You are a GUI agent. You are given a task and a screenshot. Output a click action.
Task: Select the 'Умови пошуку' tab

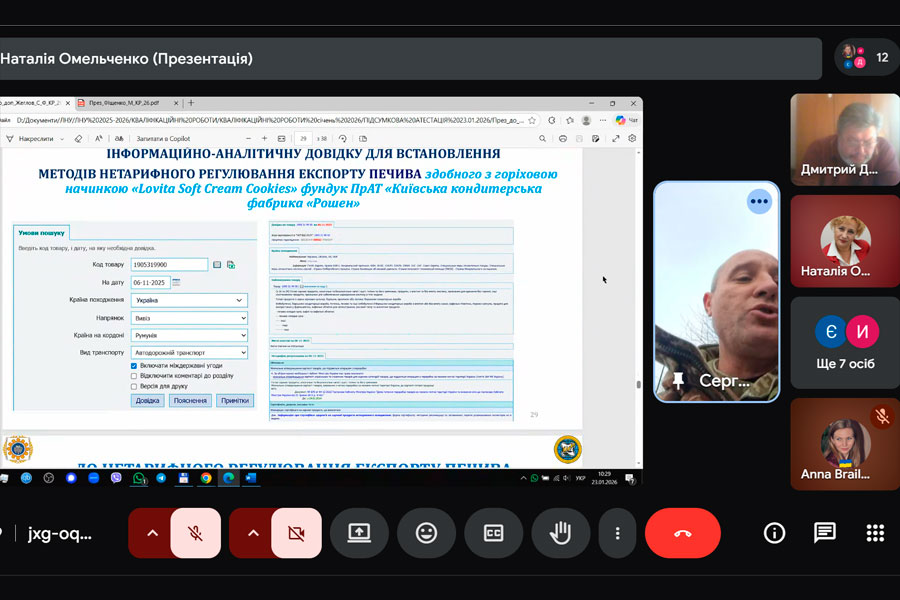[41, 233]
